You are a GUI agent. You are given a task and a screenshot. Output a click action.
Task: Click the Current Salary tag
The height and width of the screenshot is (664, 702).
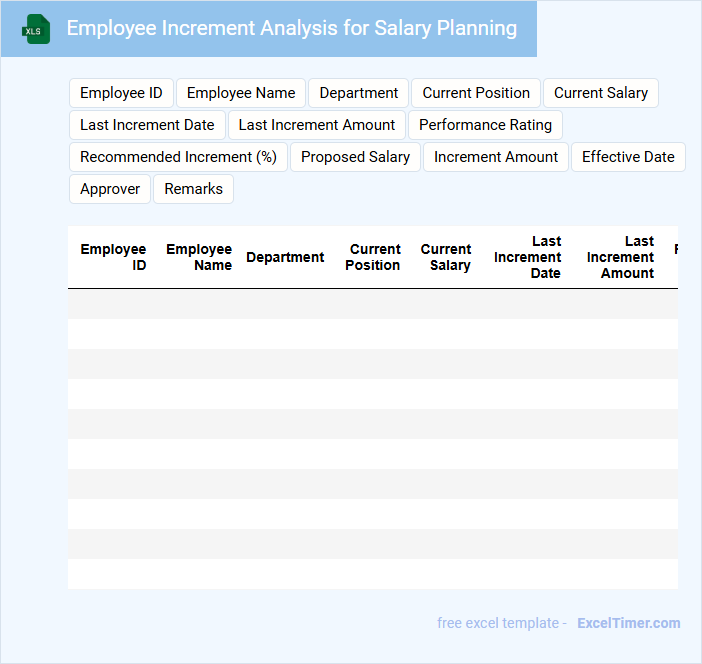point(600,93)
